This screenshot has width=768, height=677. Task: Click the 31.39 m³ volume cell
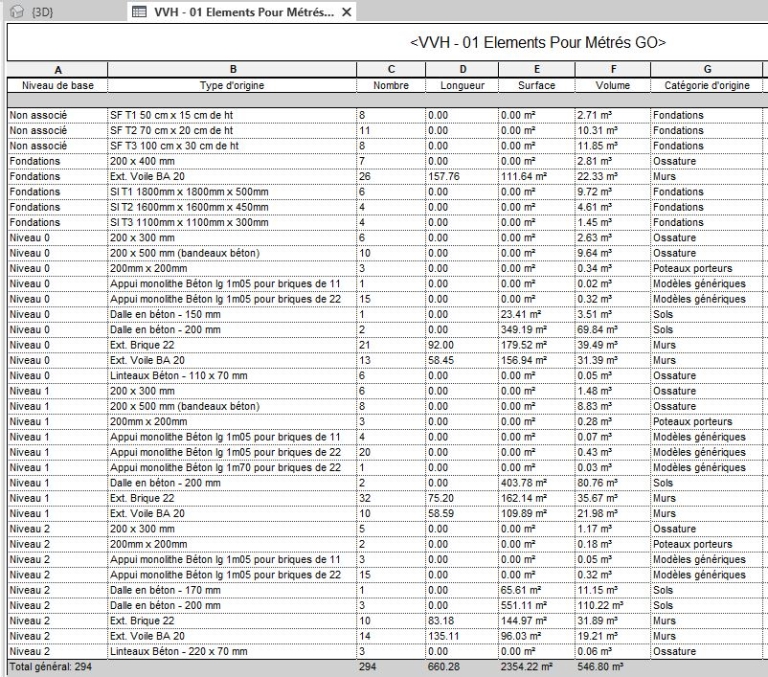613,360
